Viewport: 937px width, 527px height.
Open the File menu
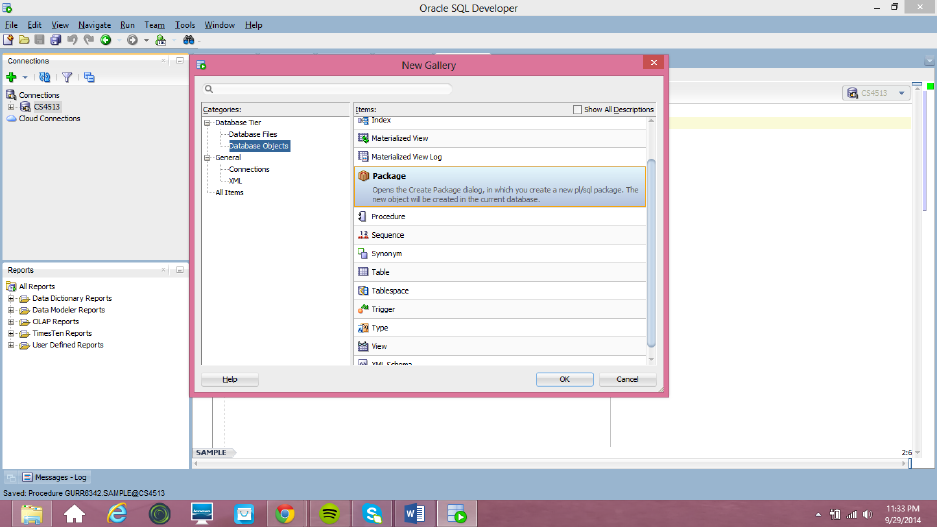11,25
